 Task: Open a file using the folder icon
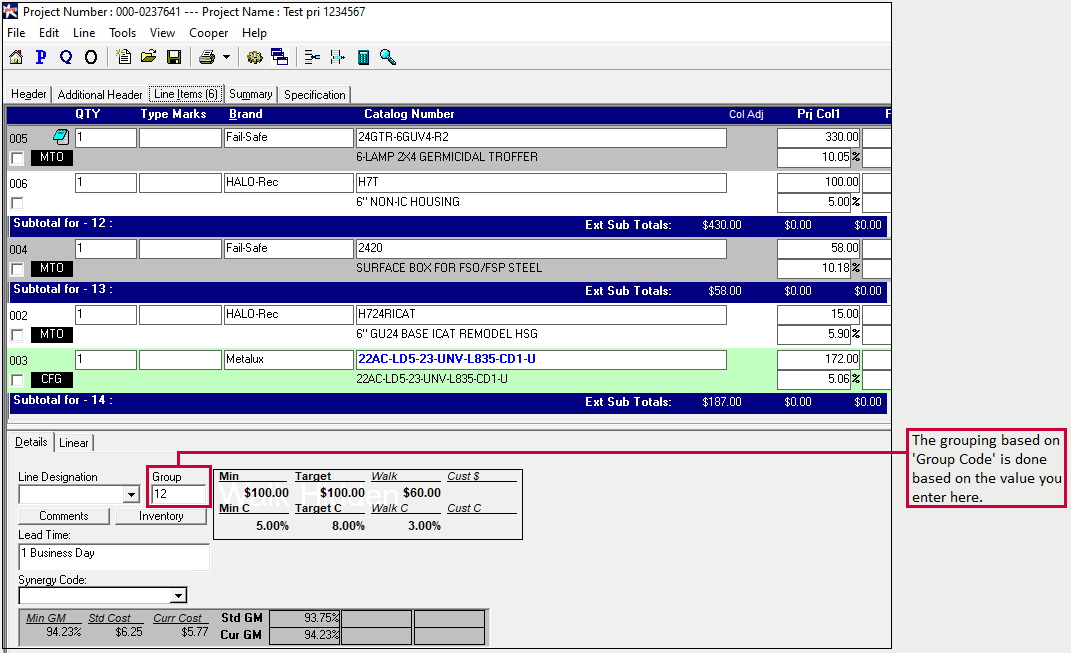(149, 57)
